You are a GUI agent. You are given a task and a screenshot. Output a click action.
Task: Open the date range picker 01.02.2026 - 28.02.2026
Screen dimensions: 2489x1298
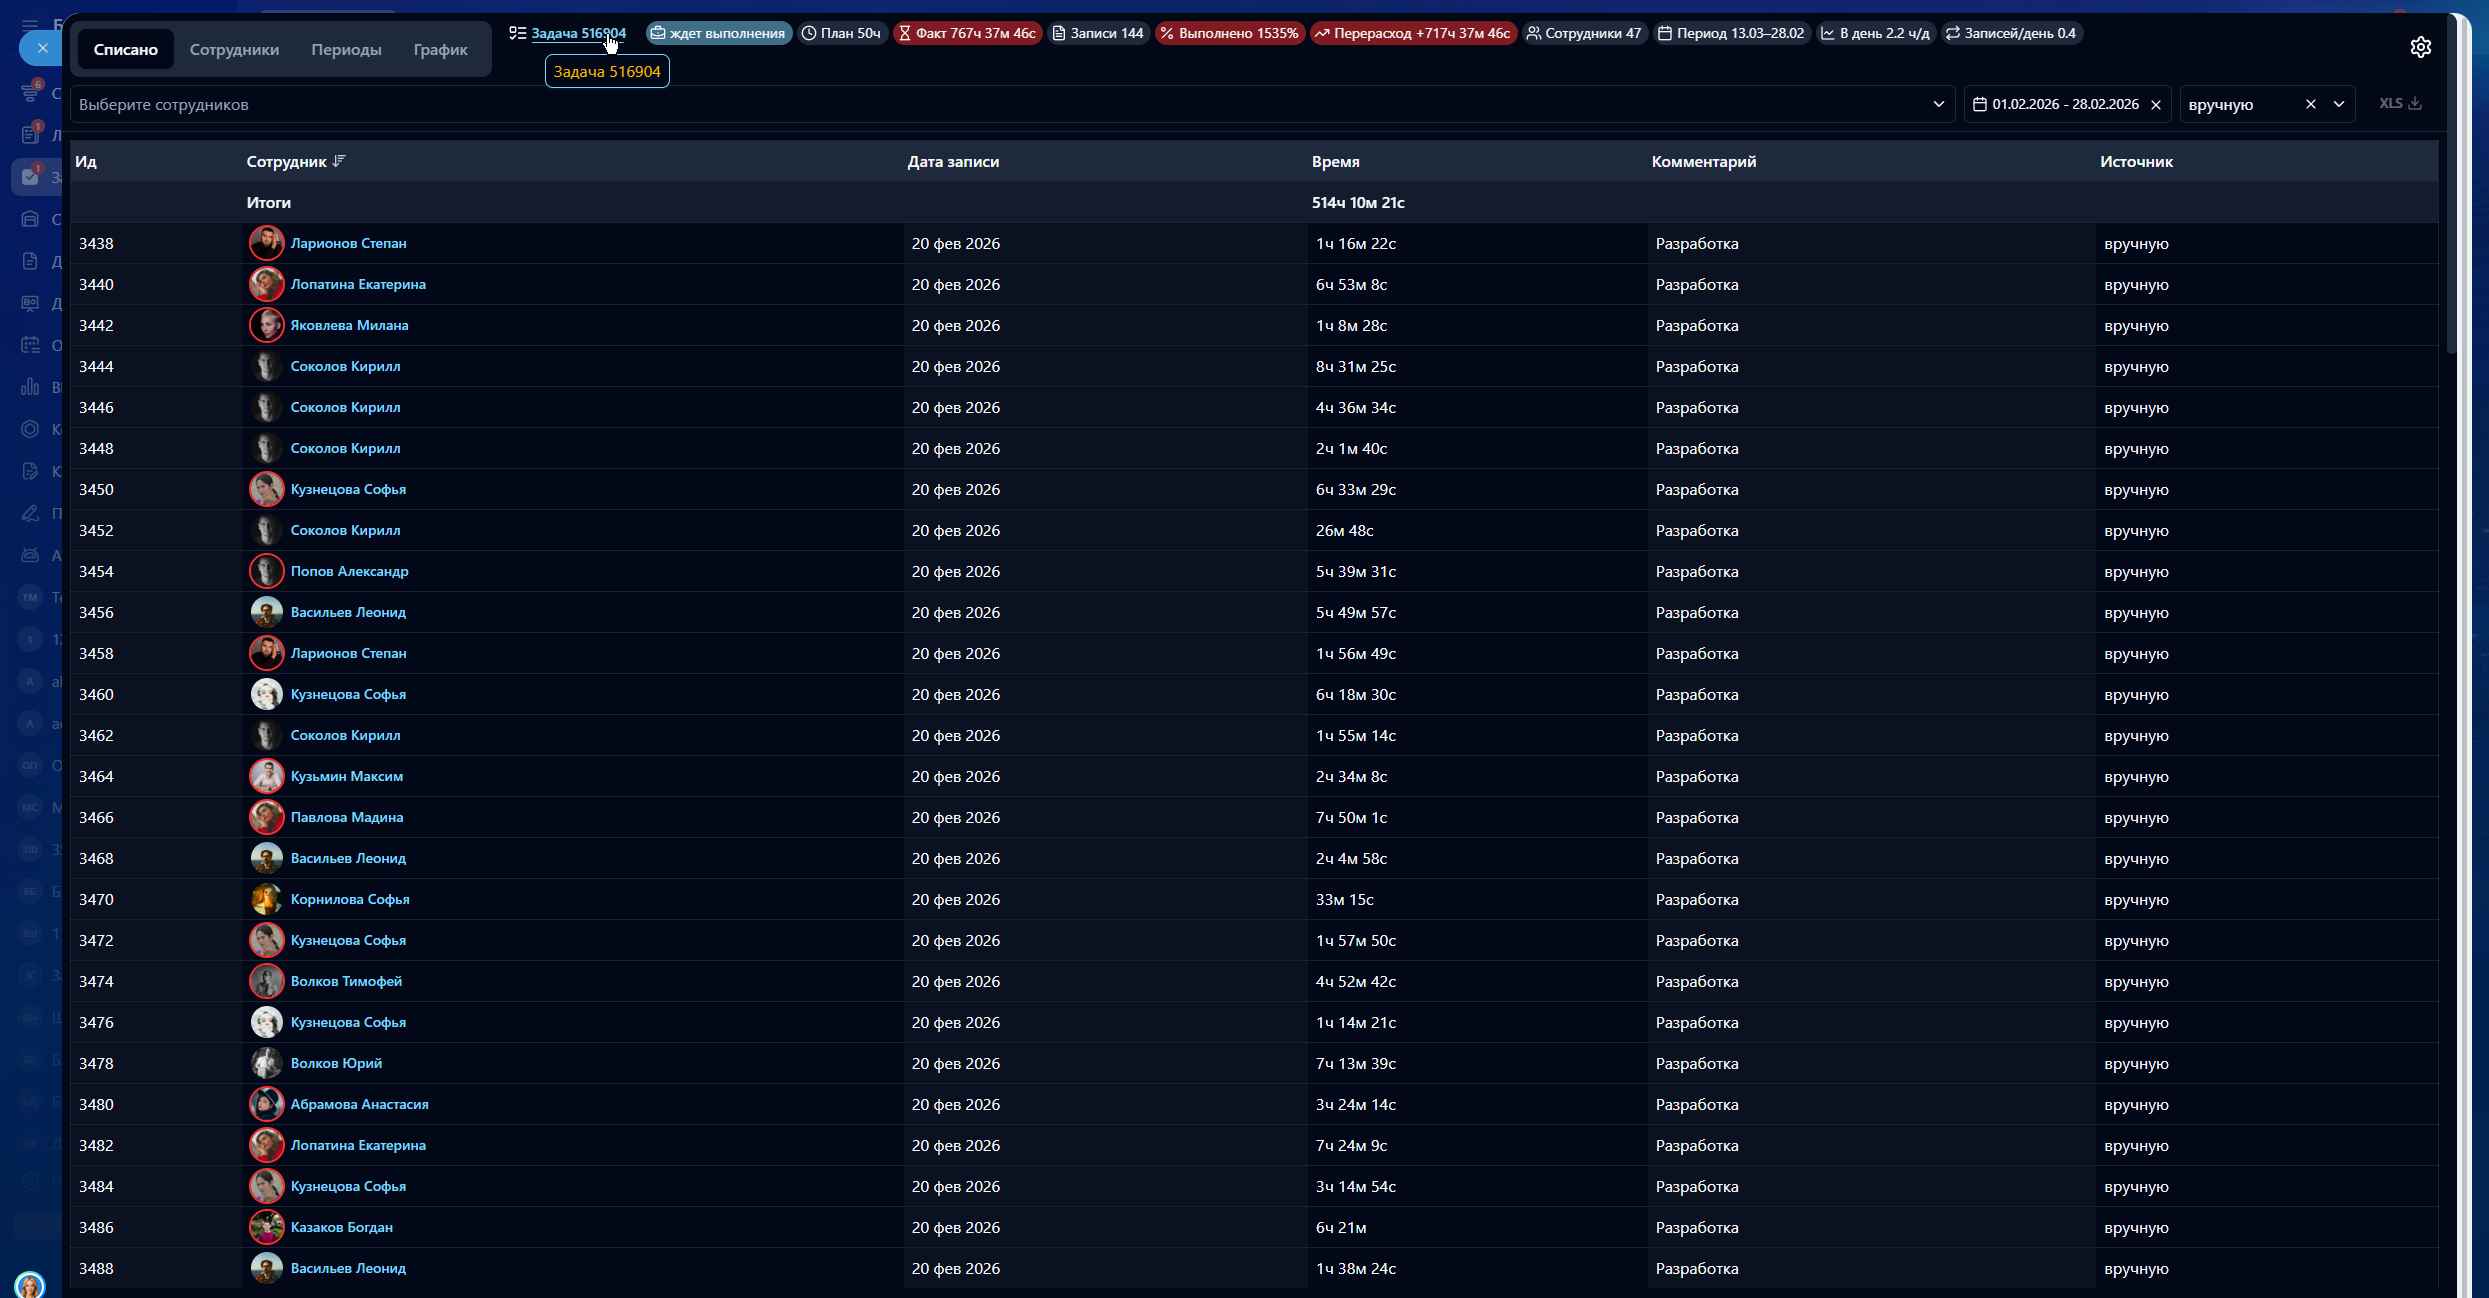tap(2064, 104)
